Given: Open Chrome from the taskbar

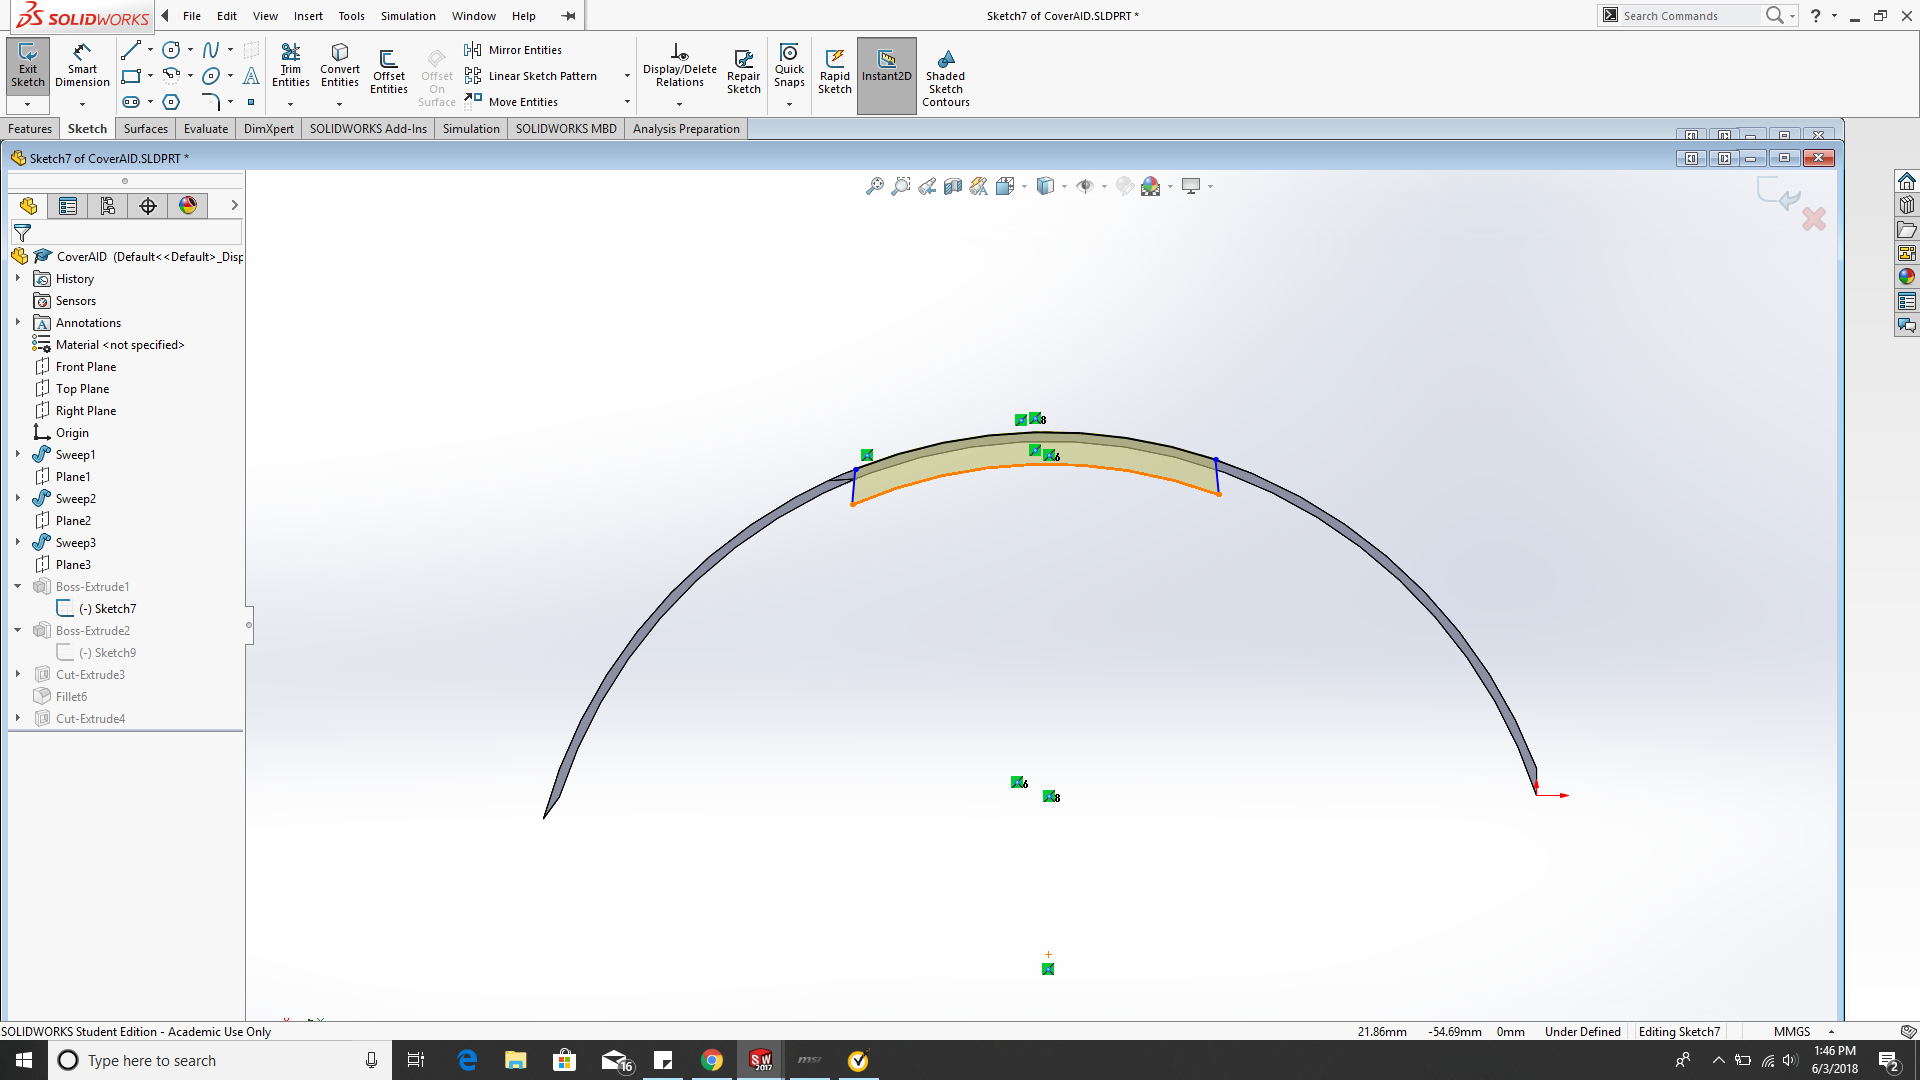Looking at the screenshot, I should (711, 1060).
